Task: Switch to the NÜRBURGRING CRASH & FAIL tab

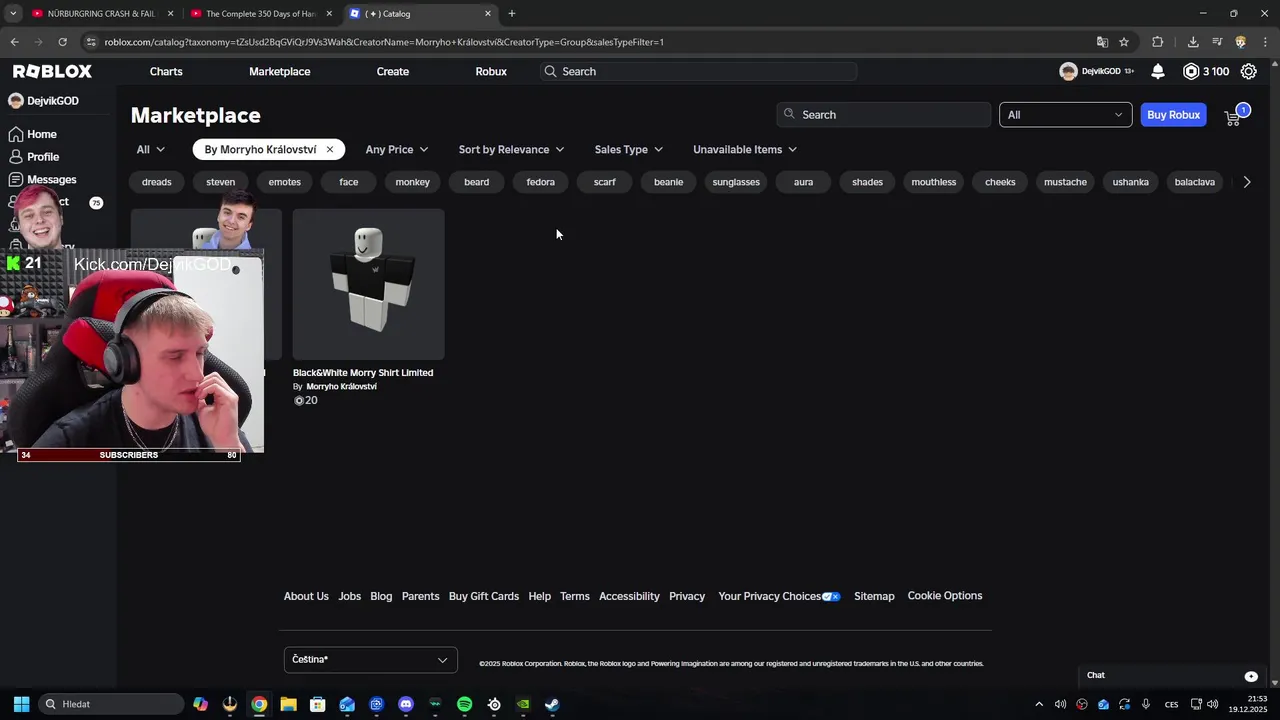Action: click(x=102, y=14)
